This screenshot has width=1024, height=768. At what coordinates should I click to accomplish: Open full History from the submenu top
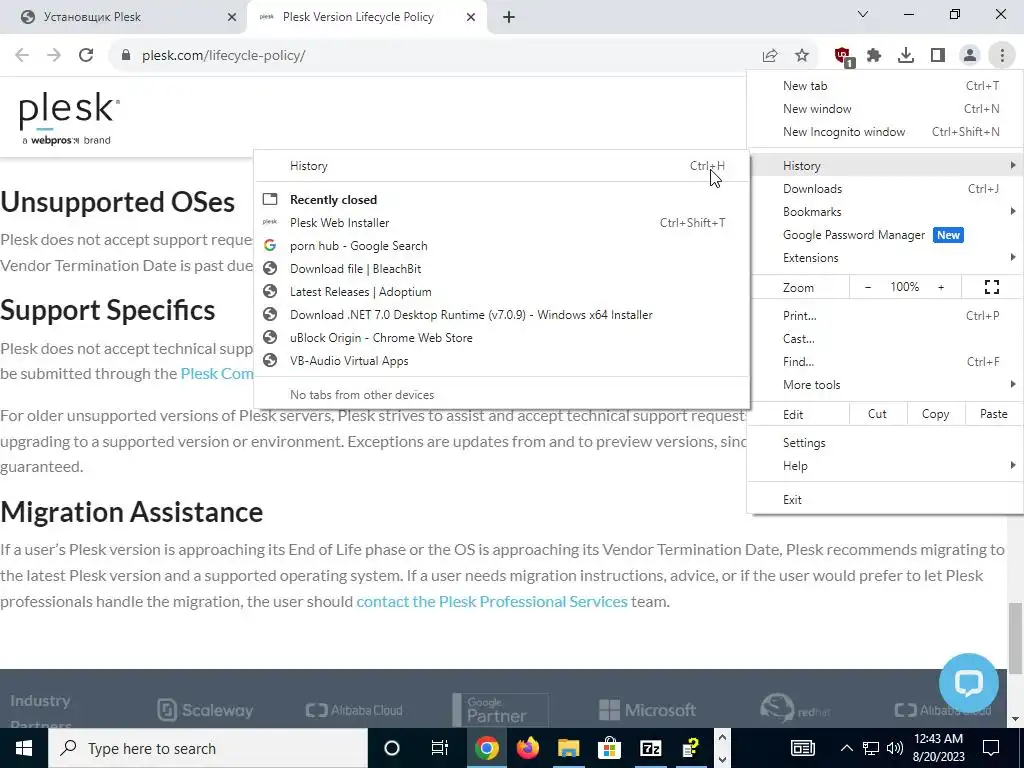[x=502, y=166]
